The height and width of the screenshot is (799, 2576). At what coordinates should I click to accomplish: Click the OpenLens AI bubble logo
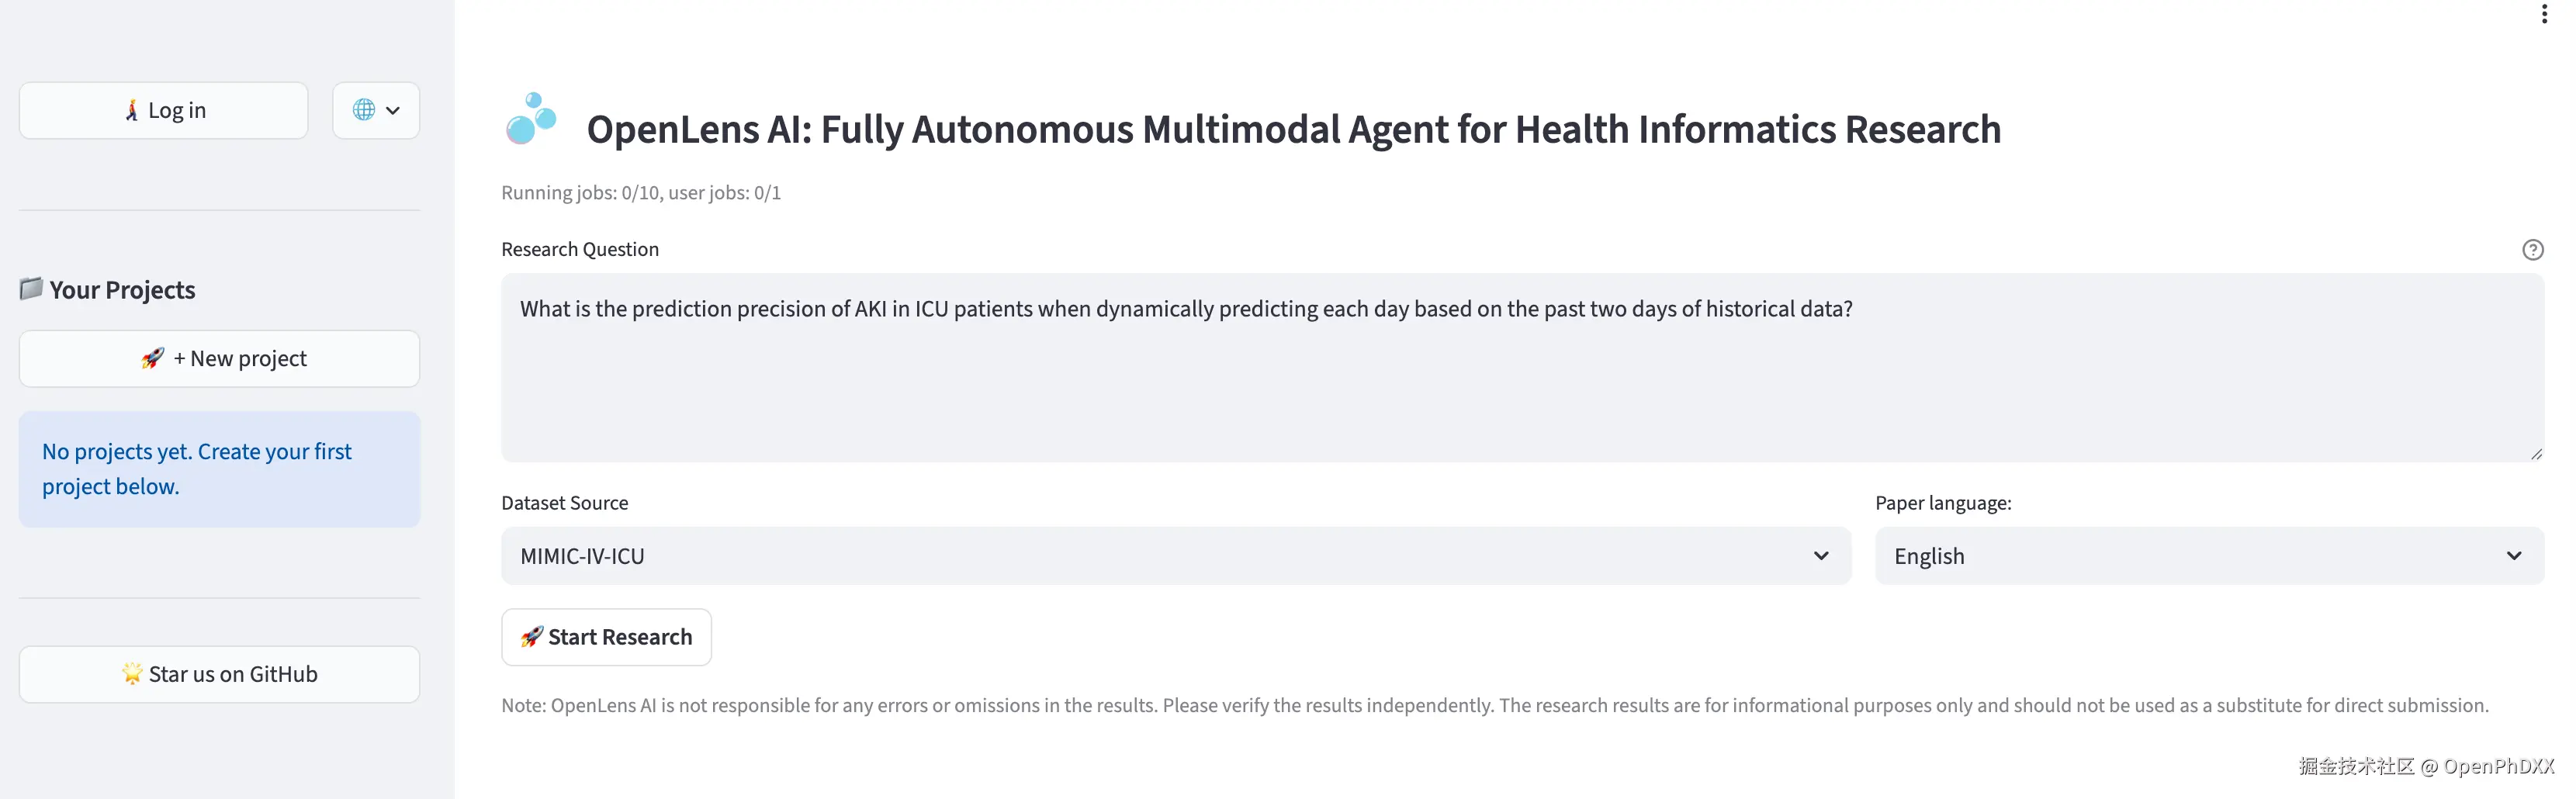(x=531, y=119)
